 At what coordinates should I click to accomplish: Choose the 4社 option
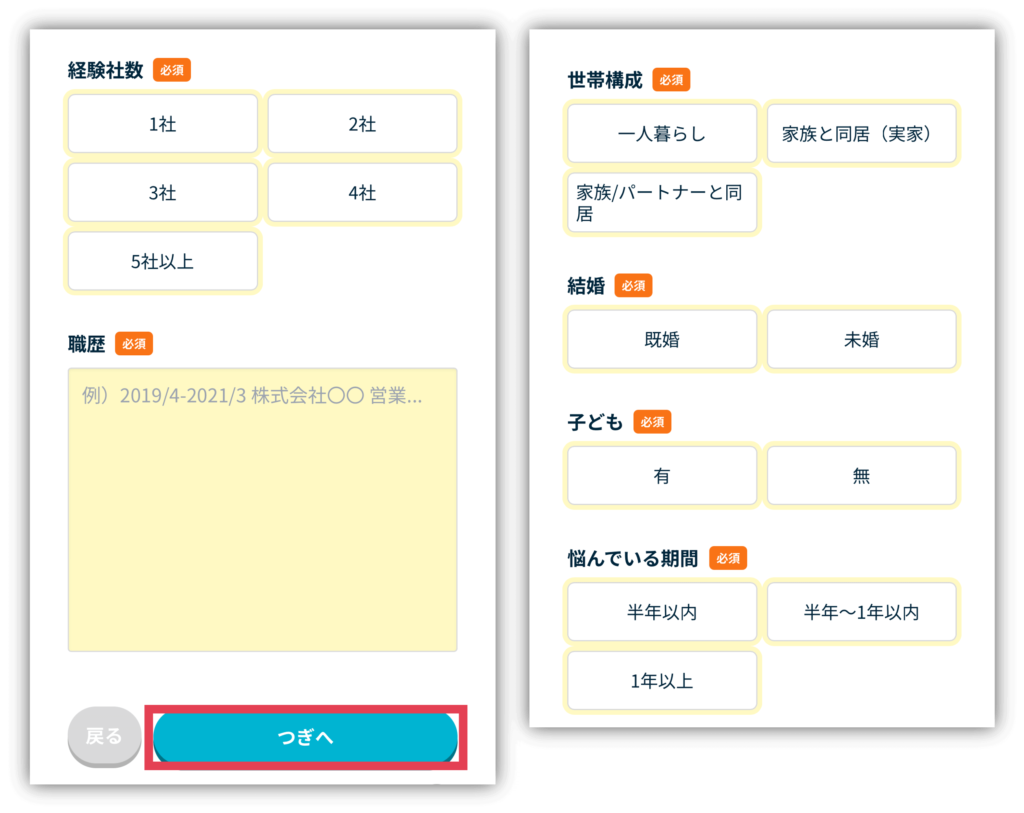coord(362,193)
